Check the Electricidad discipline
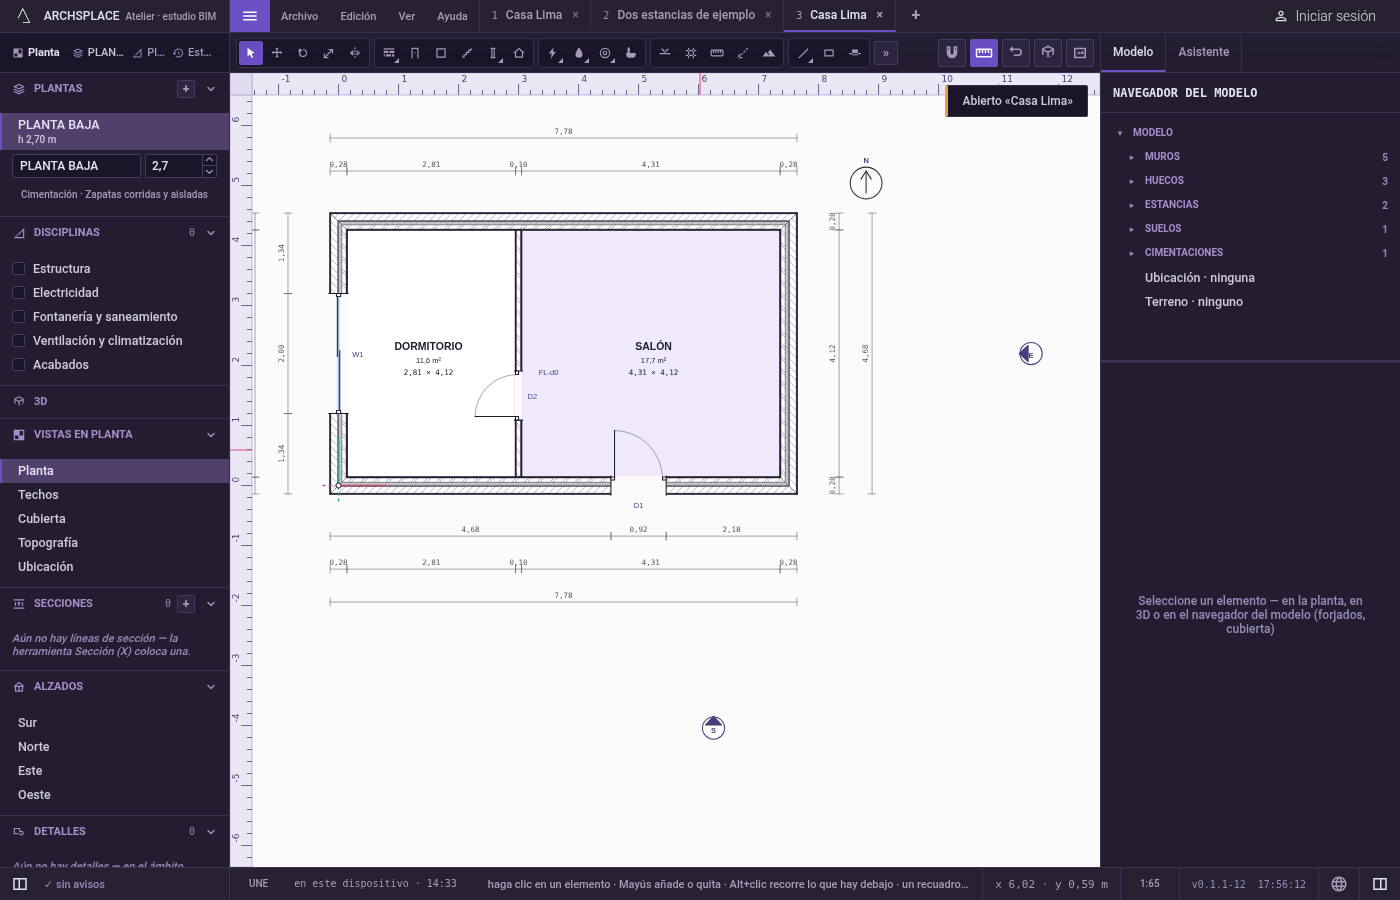The image size is (1400, 900). pyautogui.click(x=18, y=293)
